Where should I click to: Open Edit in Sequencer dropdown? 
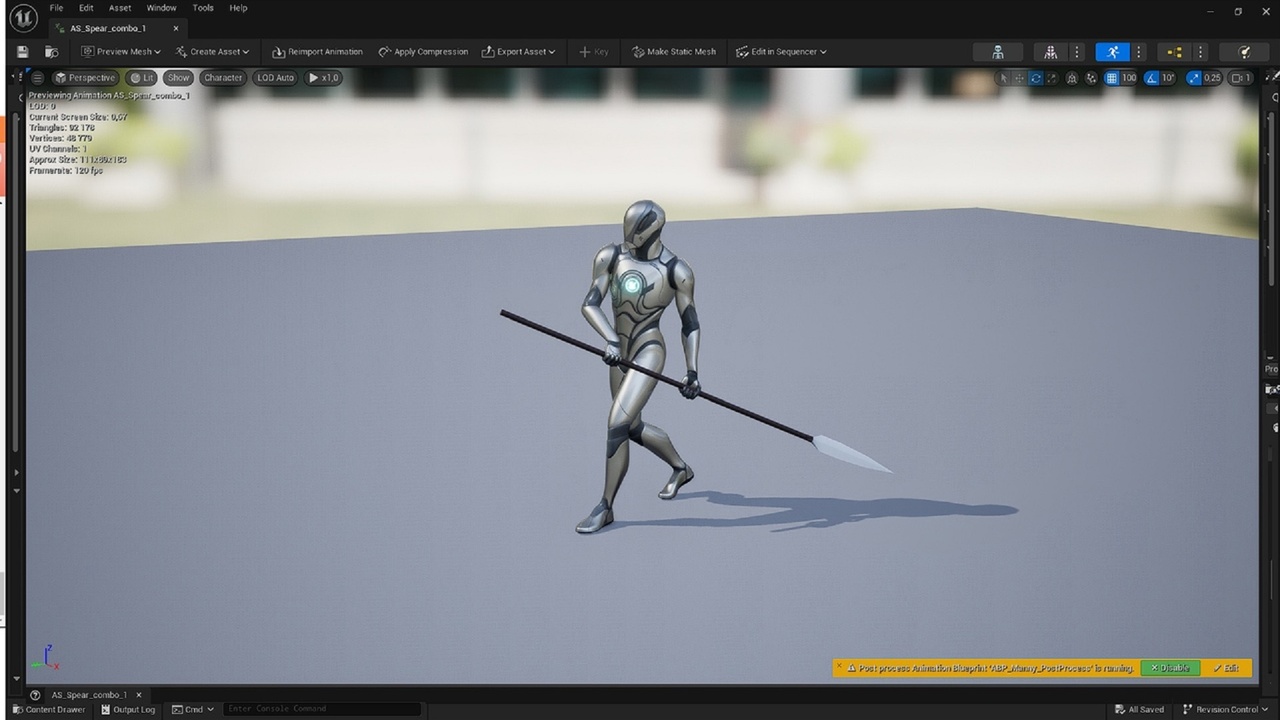[782, 52]
